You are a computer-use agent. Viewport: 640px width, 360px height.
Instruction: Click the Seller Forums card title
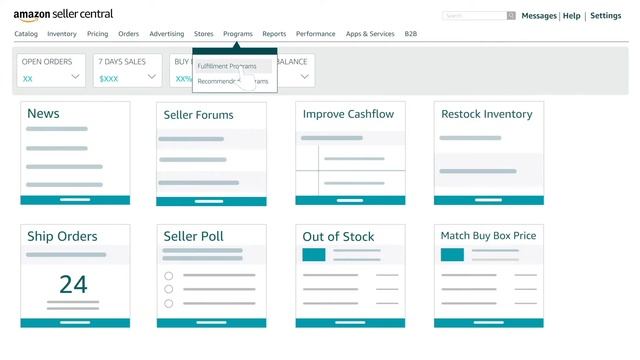point(198,115)
